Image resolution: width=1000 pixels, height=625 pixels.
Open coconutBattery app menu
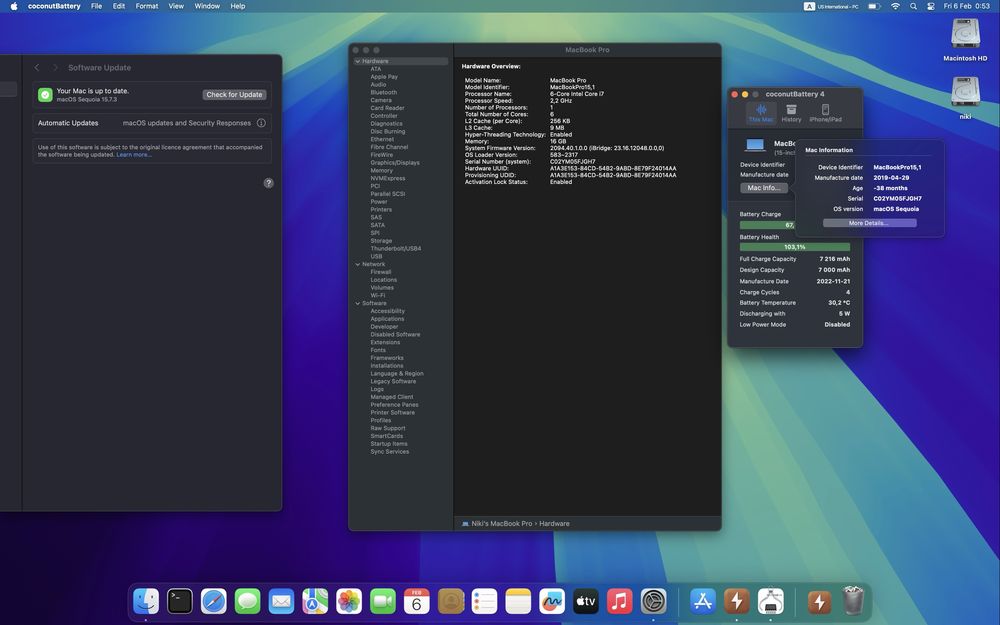coord(54,6)
